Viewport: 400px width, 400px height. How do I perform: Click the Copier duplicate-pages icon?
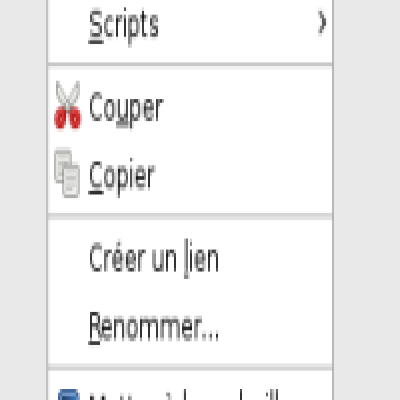point(67,172)
